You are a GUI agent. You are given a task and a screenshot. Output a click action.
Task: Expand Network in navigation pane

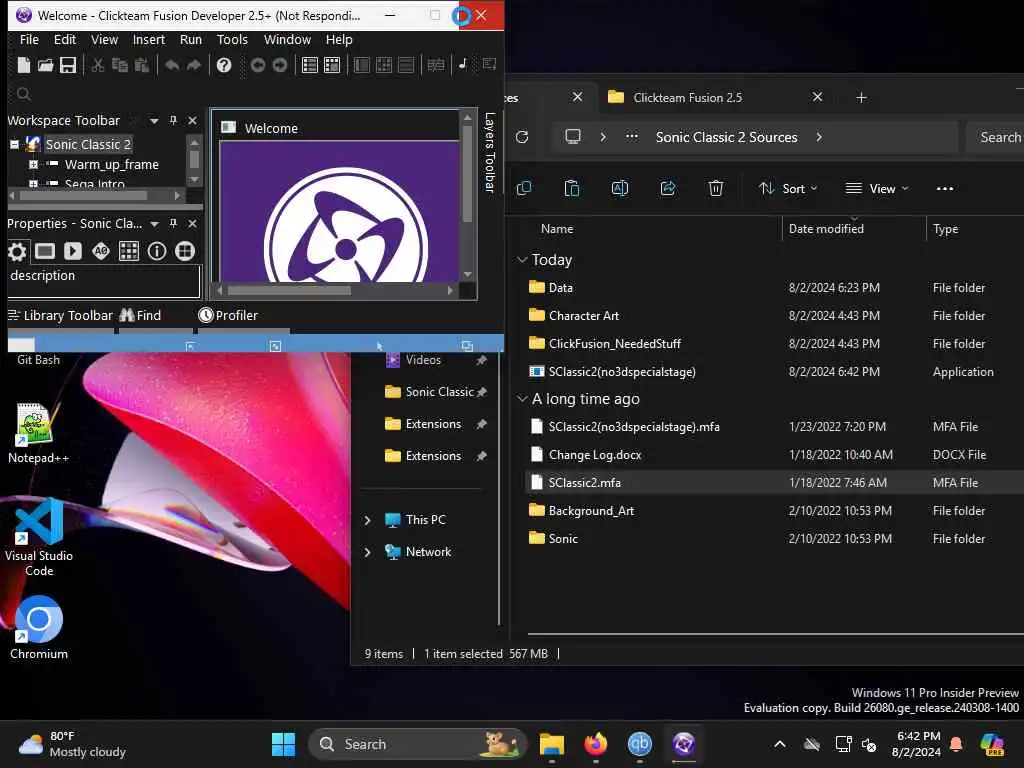(x=368, y=552)
